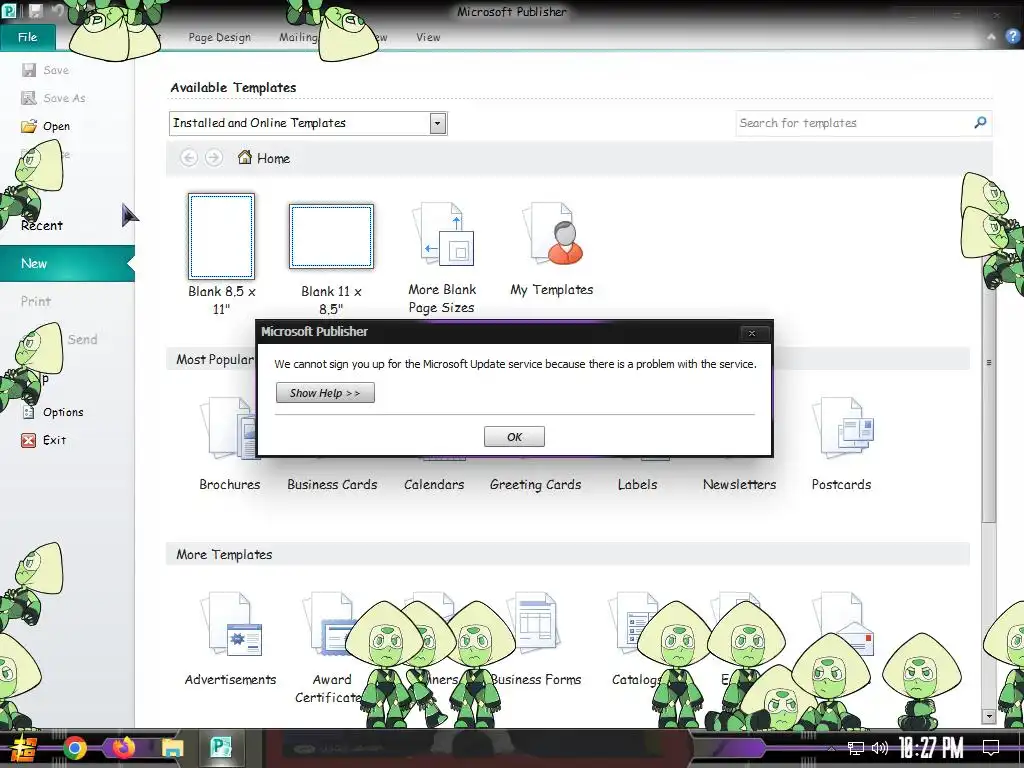Open Google Chrome from the taskbar
1024x768 pixels.
click(x=75, y=748)
